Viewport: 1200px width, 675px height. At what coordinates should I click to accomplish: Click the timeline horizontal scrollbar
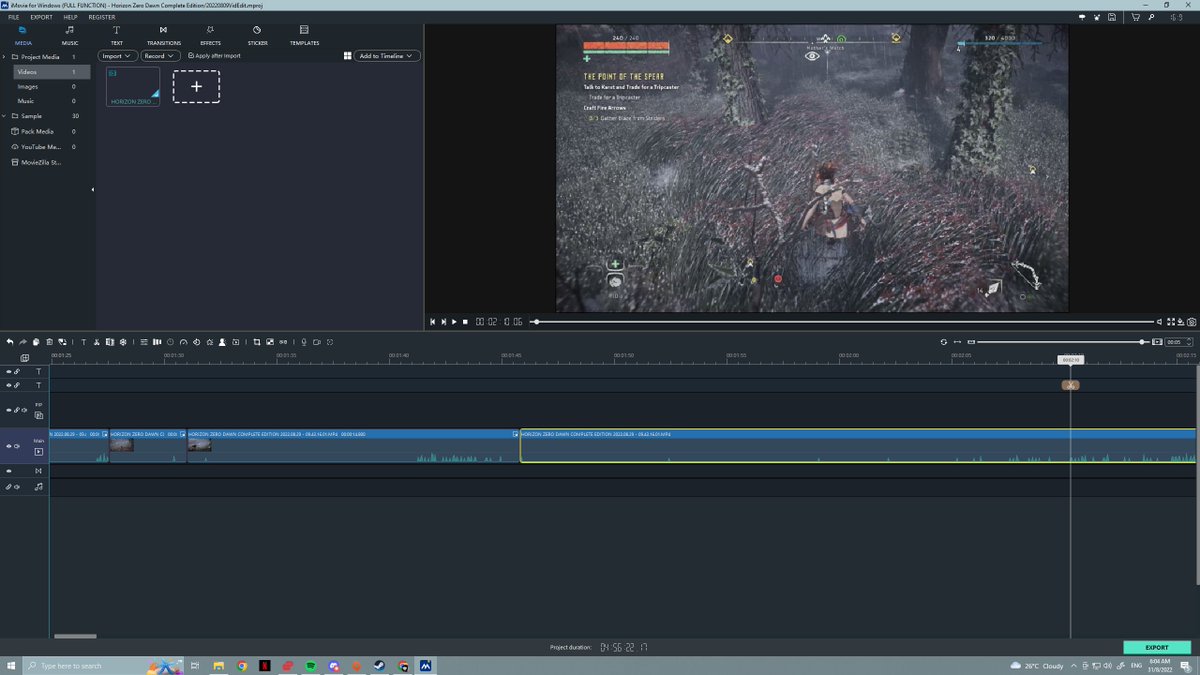(75, 636)
